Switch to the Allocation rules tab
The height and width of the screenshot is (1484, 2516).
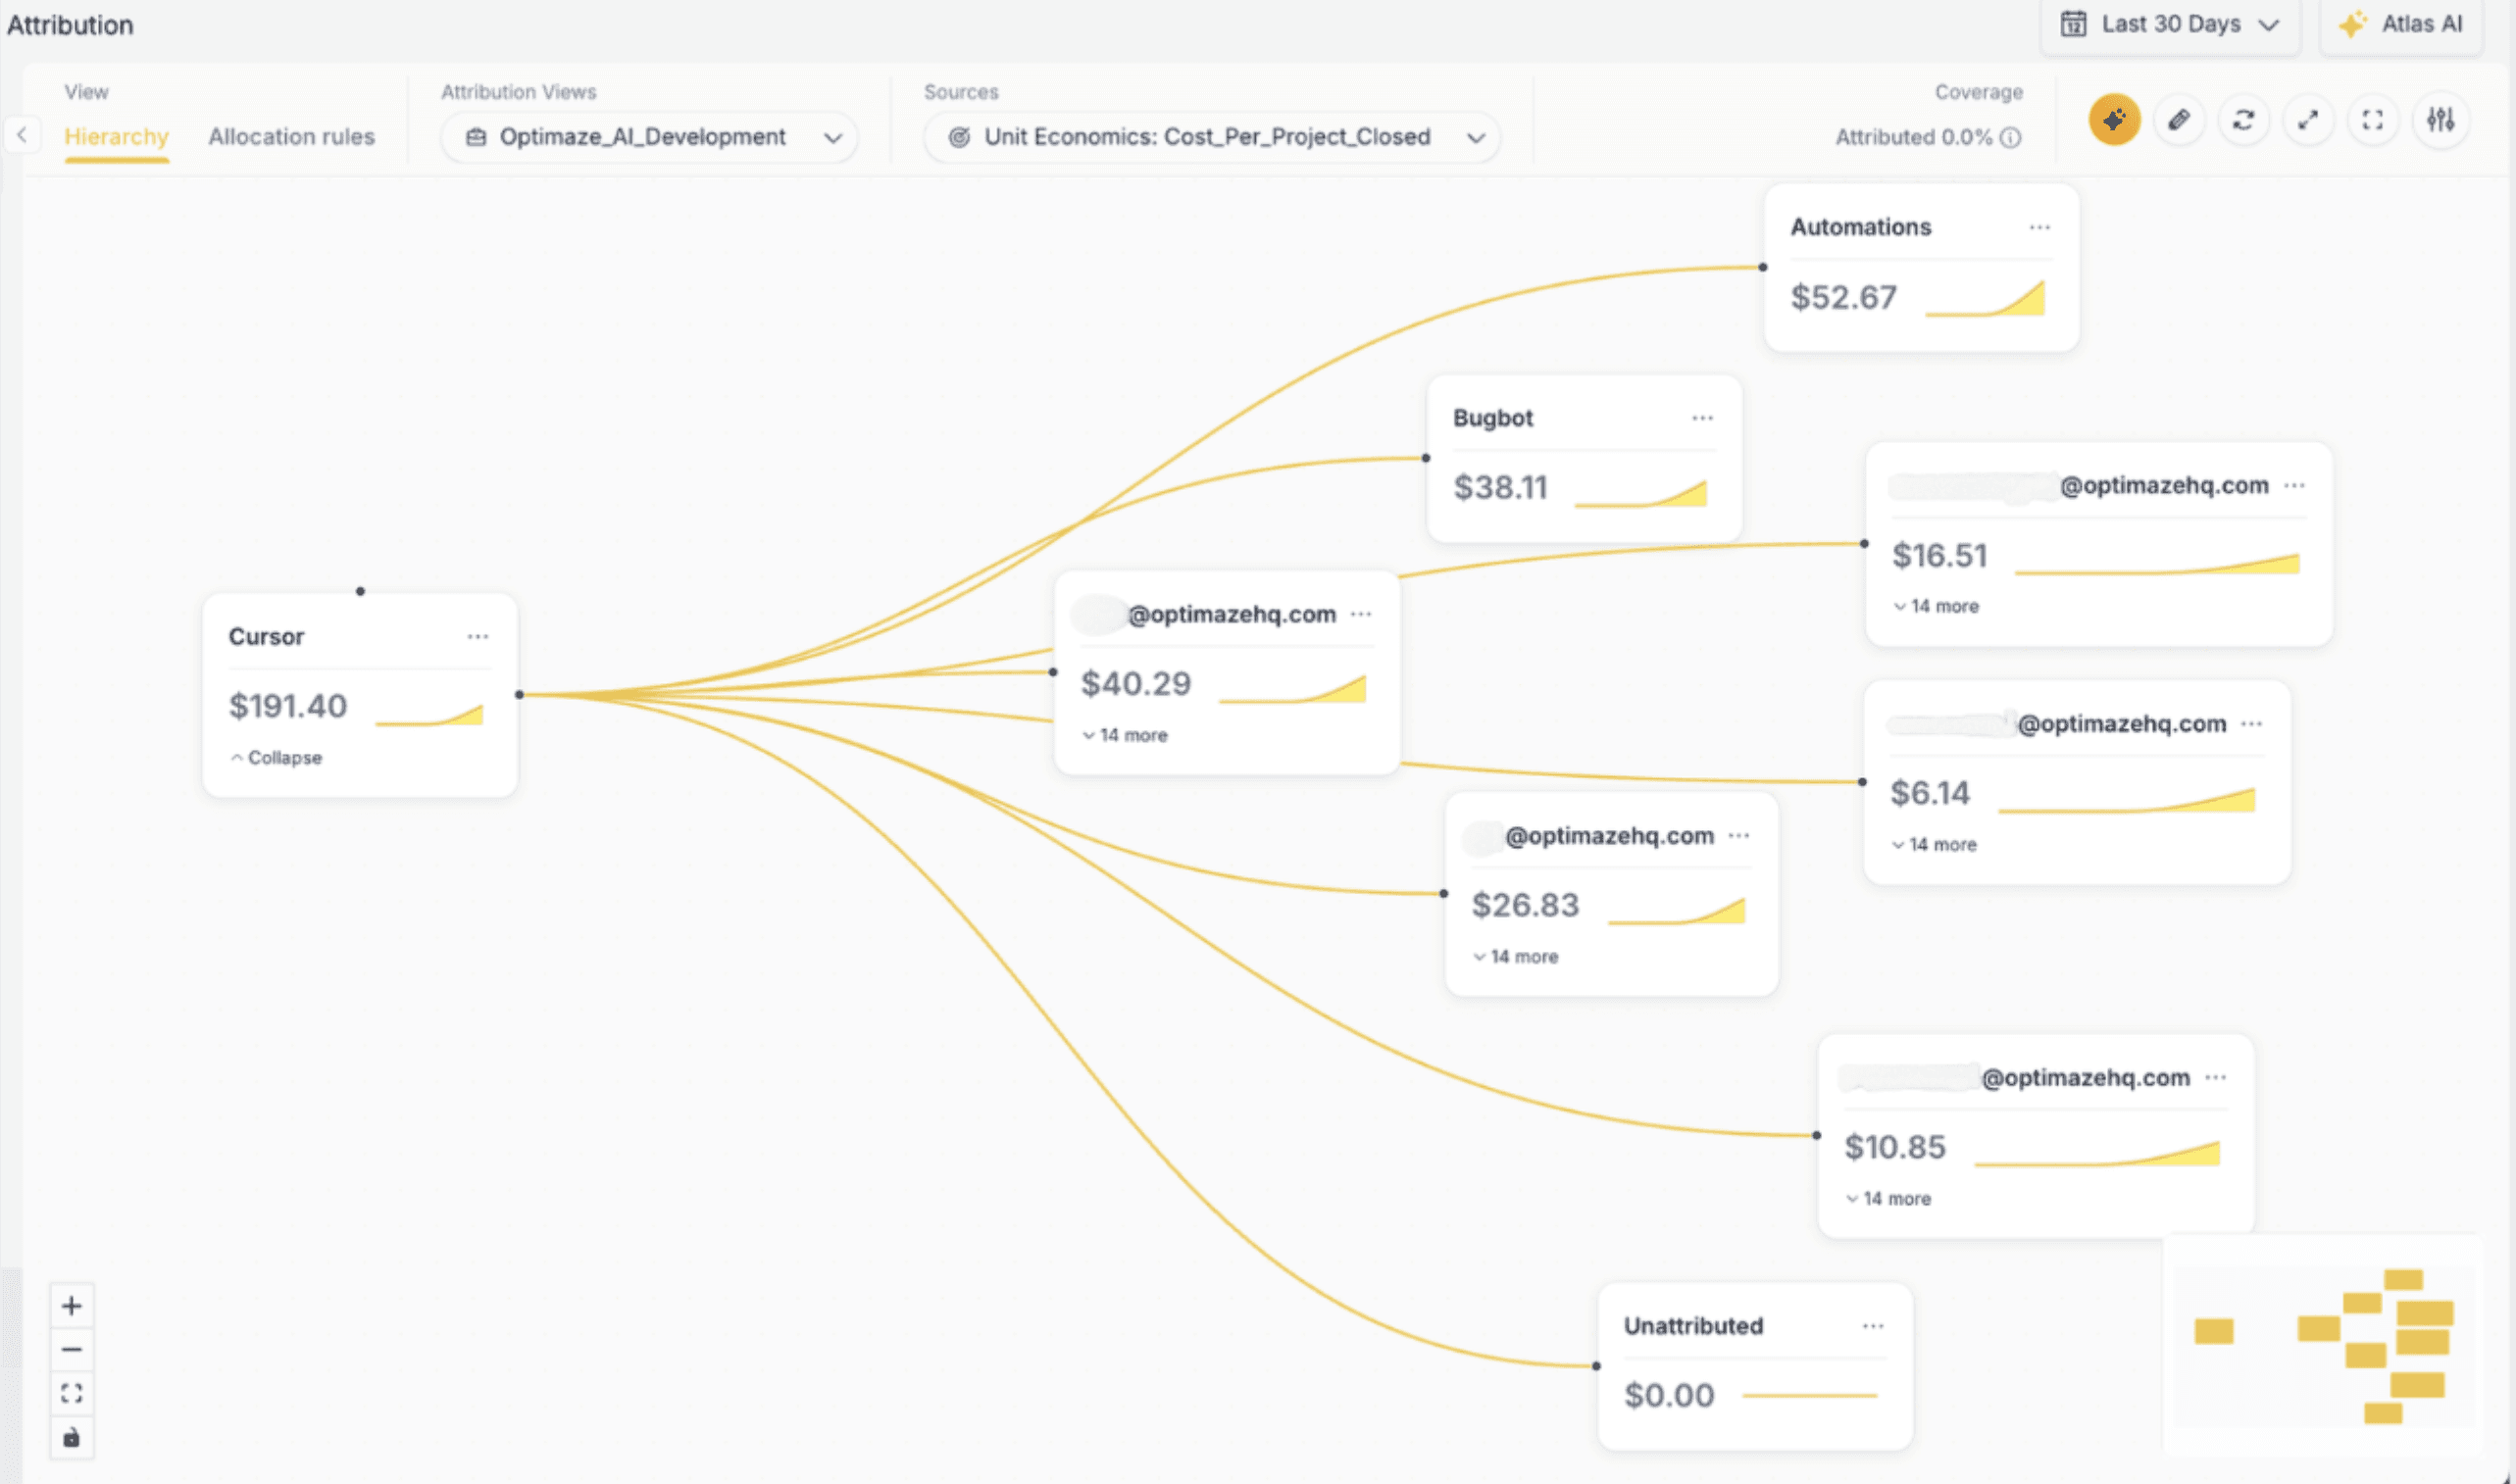pos(291,137)
